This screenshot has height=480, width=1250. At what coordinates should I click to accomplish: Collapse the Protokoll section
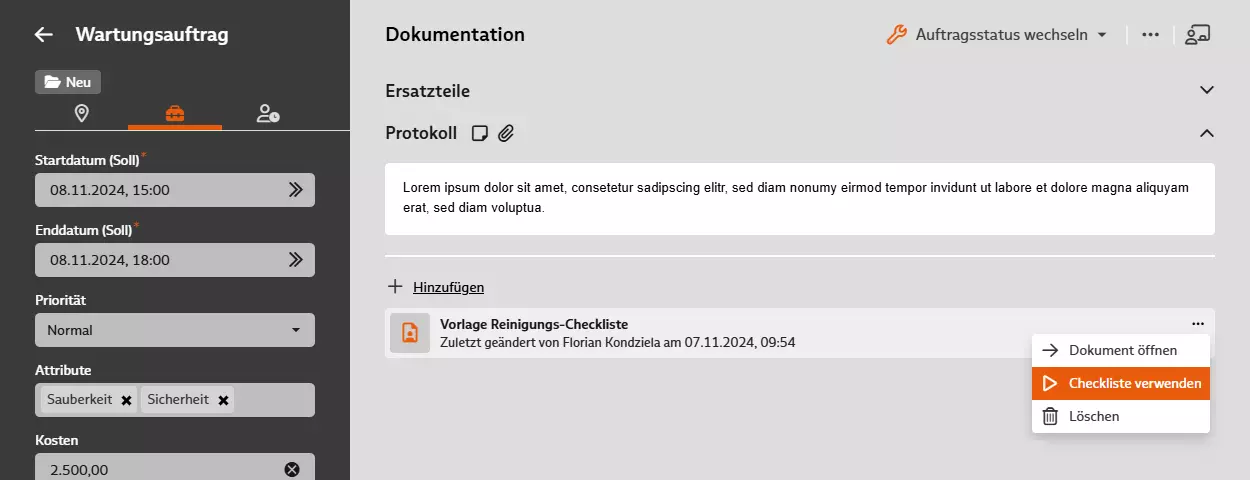pyautogui.click(x=1206, y=133)
